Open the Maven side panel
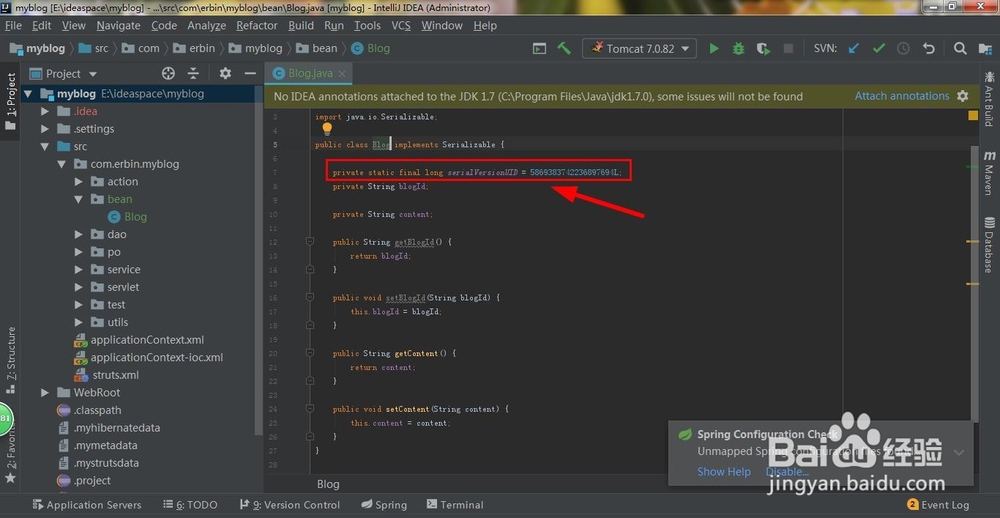 989,172
